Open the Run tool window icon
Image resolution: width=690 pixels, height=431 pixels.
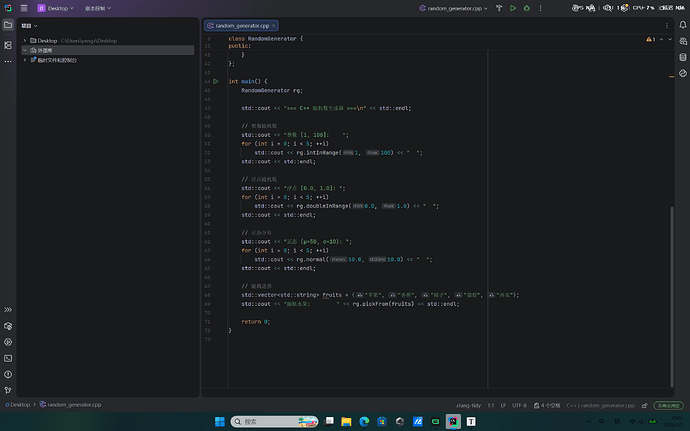[x=8, y=342]
